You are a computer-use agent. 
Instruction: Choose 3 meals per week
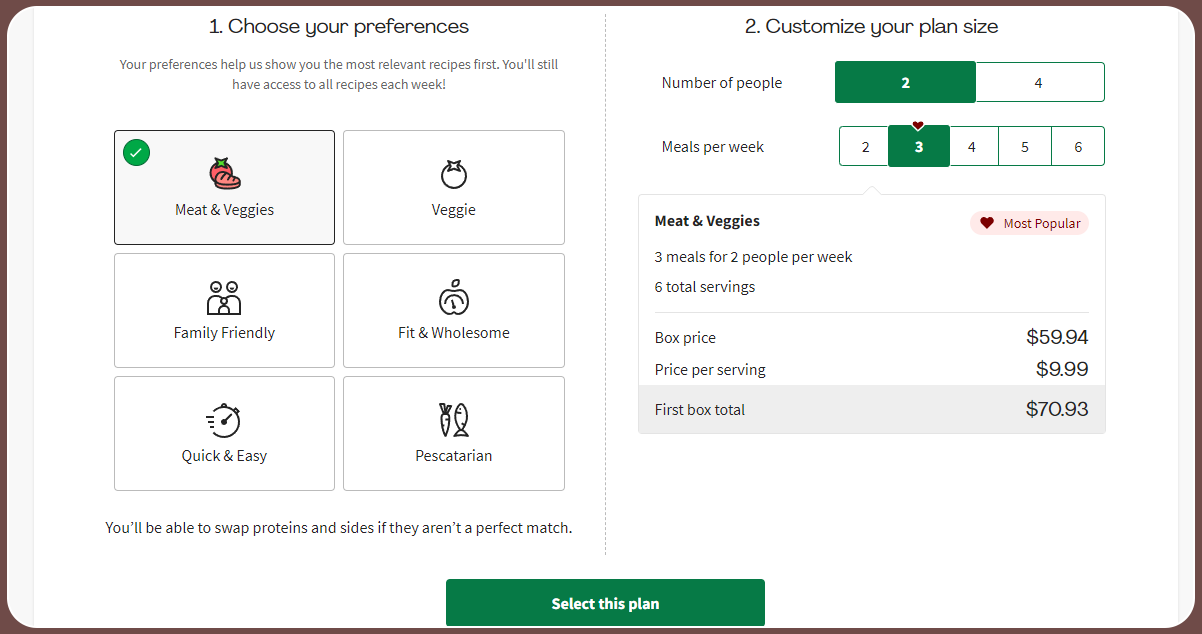[918, 147]
